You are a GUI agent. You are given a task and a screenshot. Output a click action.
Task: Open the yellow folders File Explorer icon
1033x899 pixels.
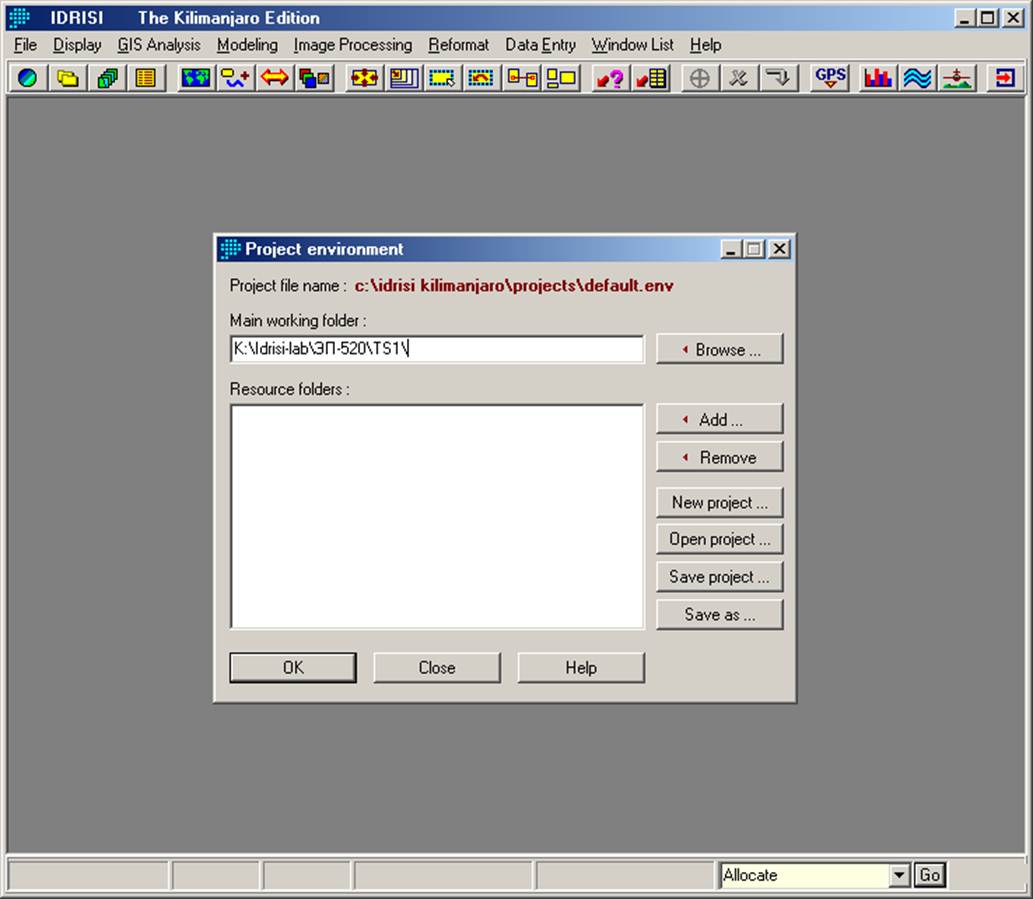(x=67, y=78)
